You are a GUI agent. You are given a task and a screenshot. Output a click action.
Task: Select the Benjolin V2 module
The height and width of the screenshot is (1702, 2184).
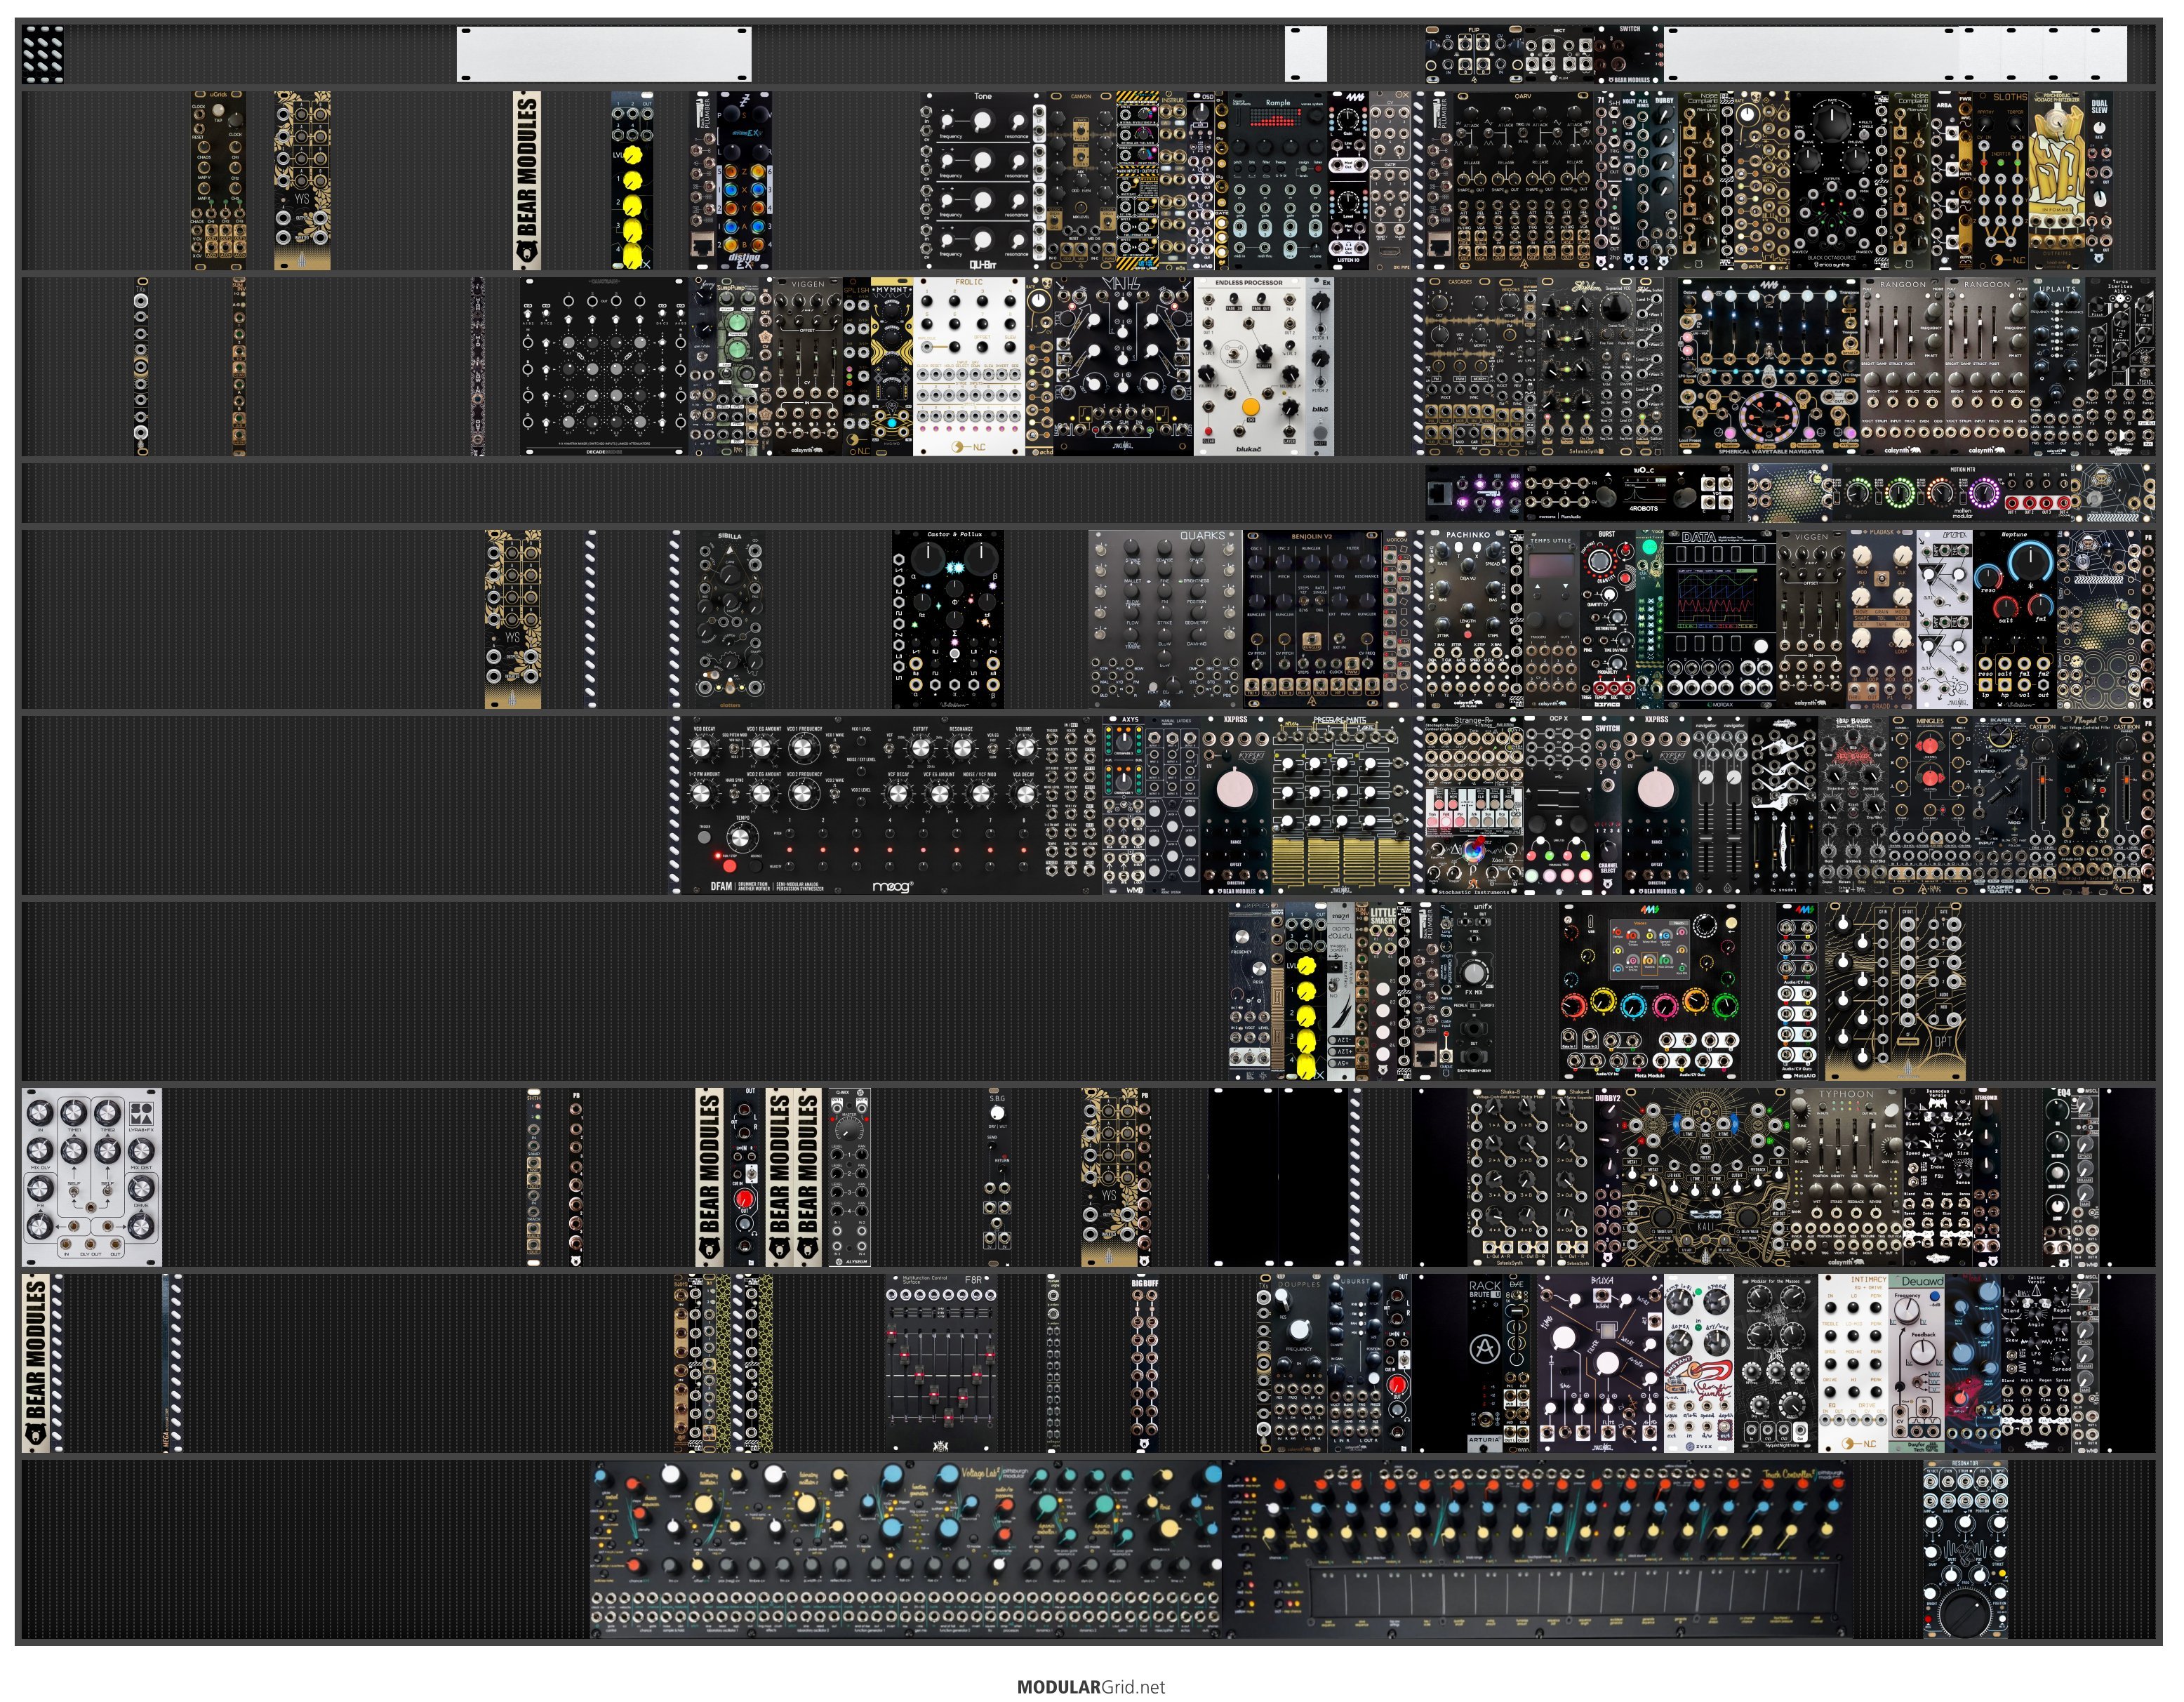1312,619
